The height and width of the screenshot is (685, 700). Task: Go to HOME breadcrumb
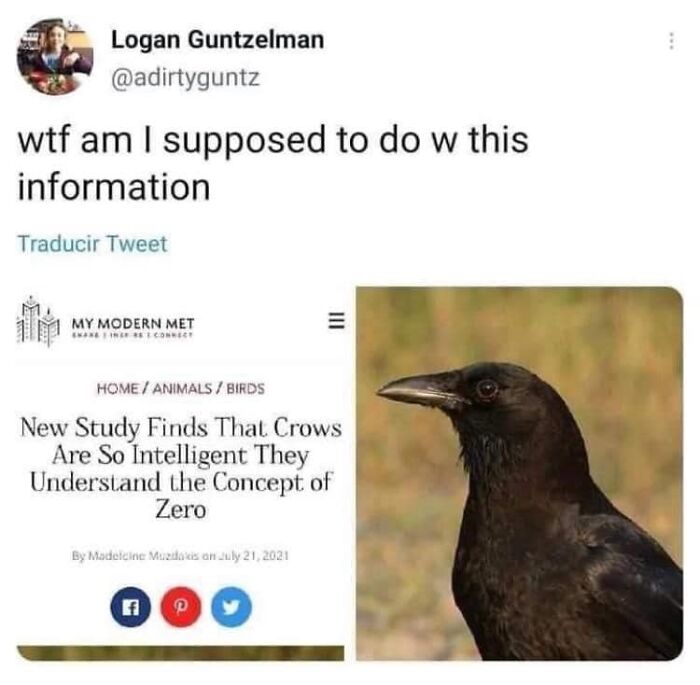click(x=118, y=388)
